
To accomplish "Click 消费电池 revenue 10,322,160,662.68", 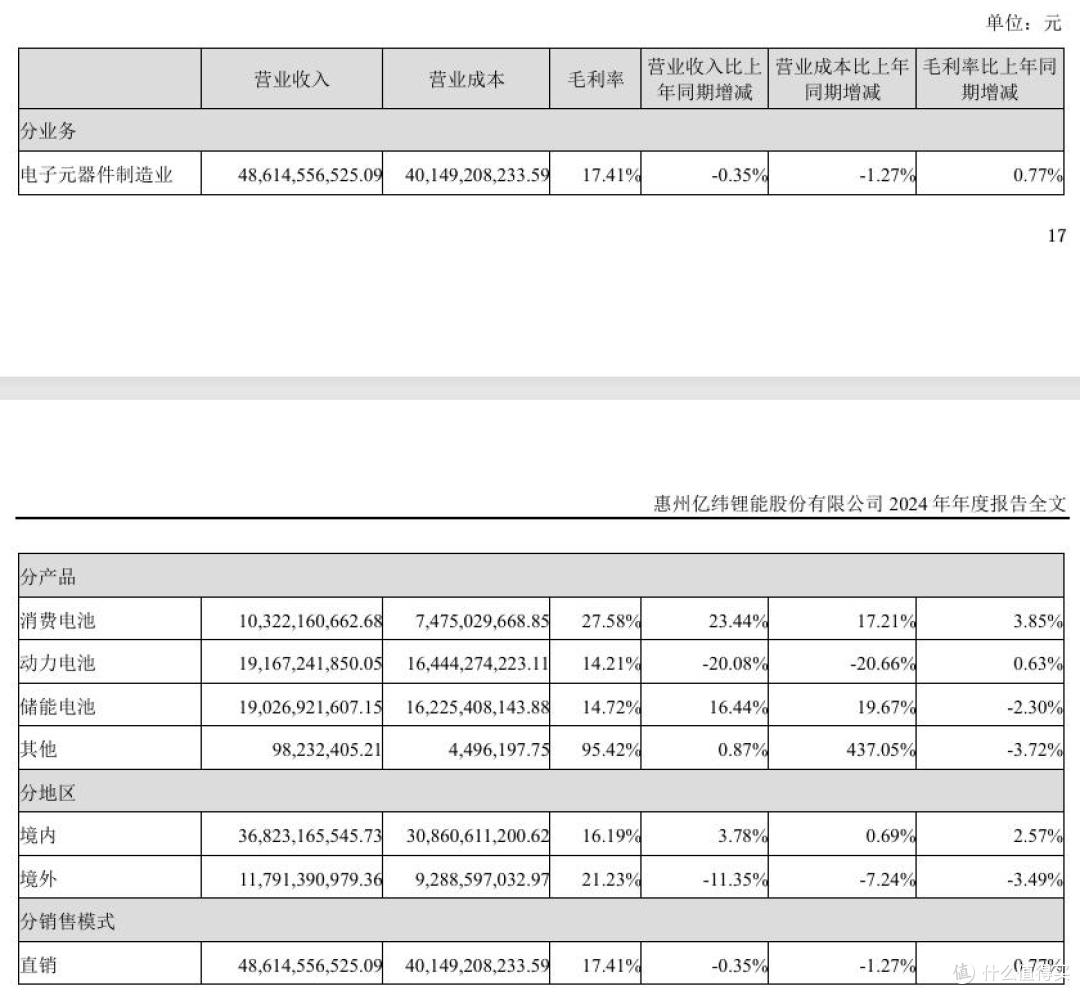I will 310,620.
